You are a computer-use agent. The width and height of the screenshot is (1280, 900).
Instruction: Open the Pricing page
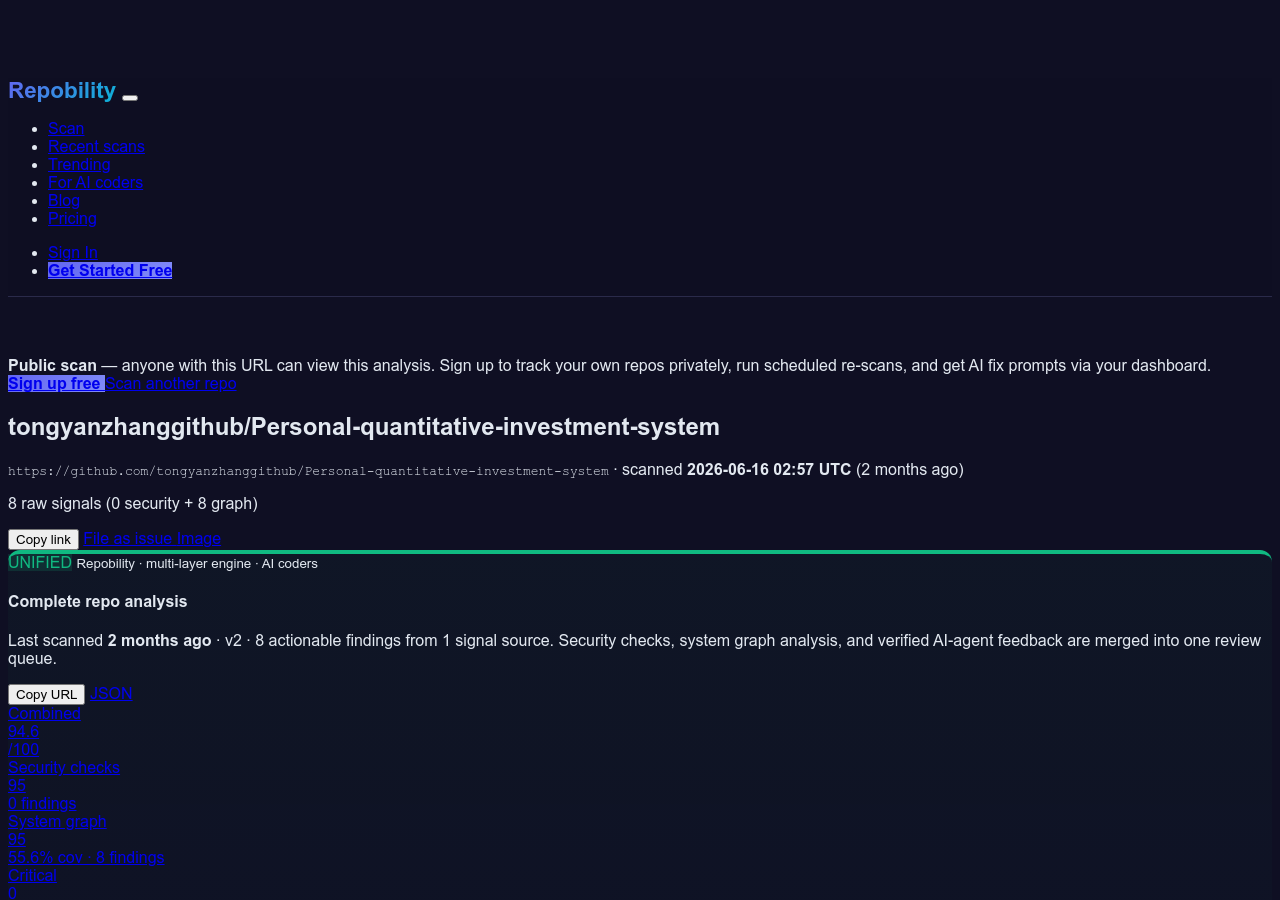pos(72,218)
